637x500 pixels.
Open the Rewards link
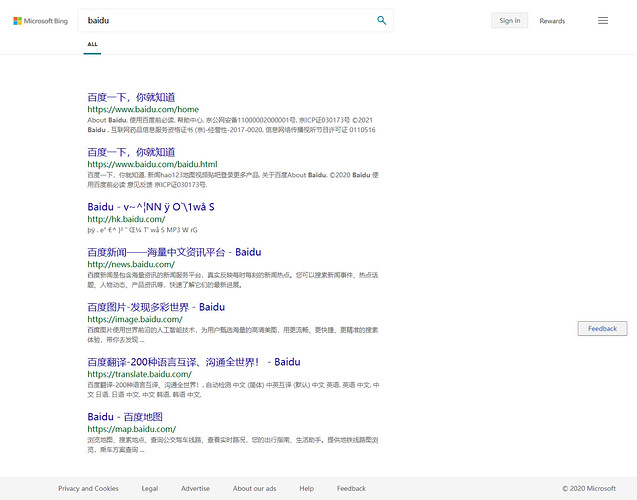(552, 21)
